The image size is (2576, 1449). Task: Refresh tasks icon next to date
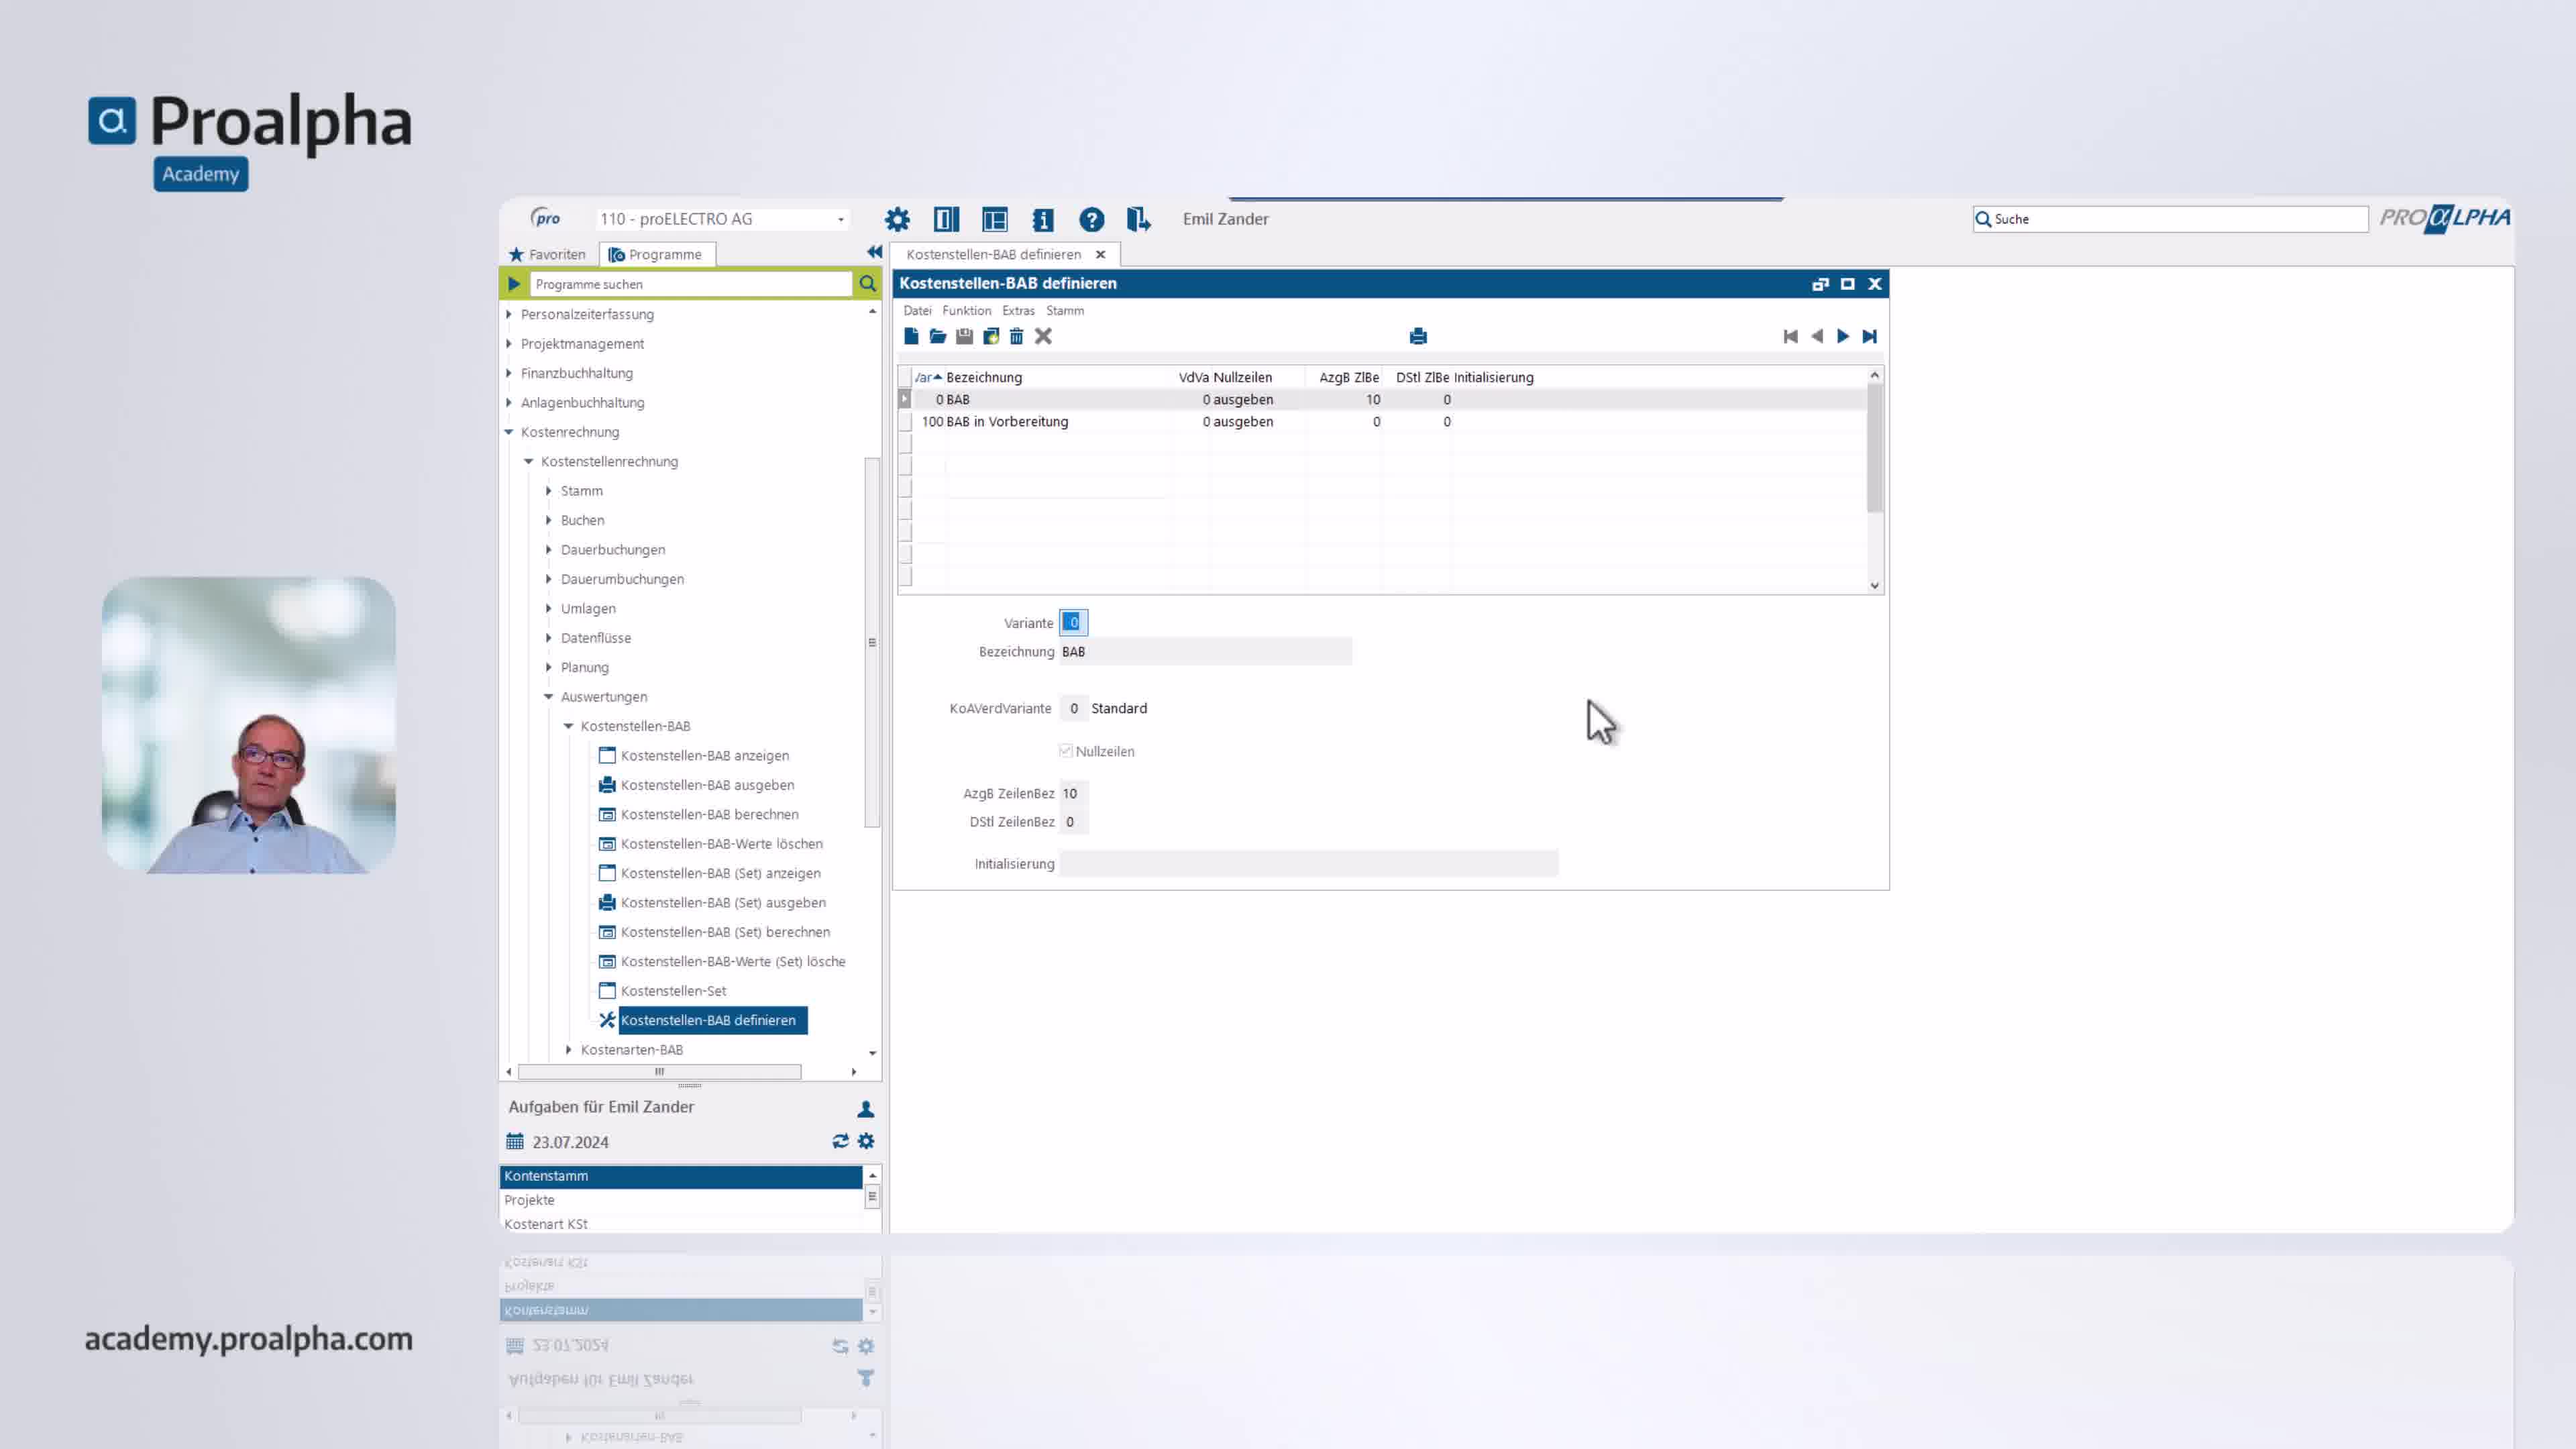[x=840, y=1141]
